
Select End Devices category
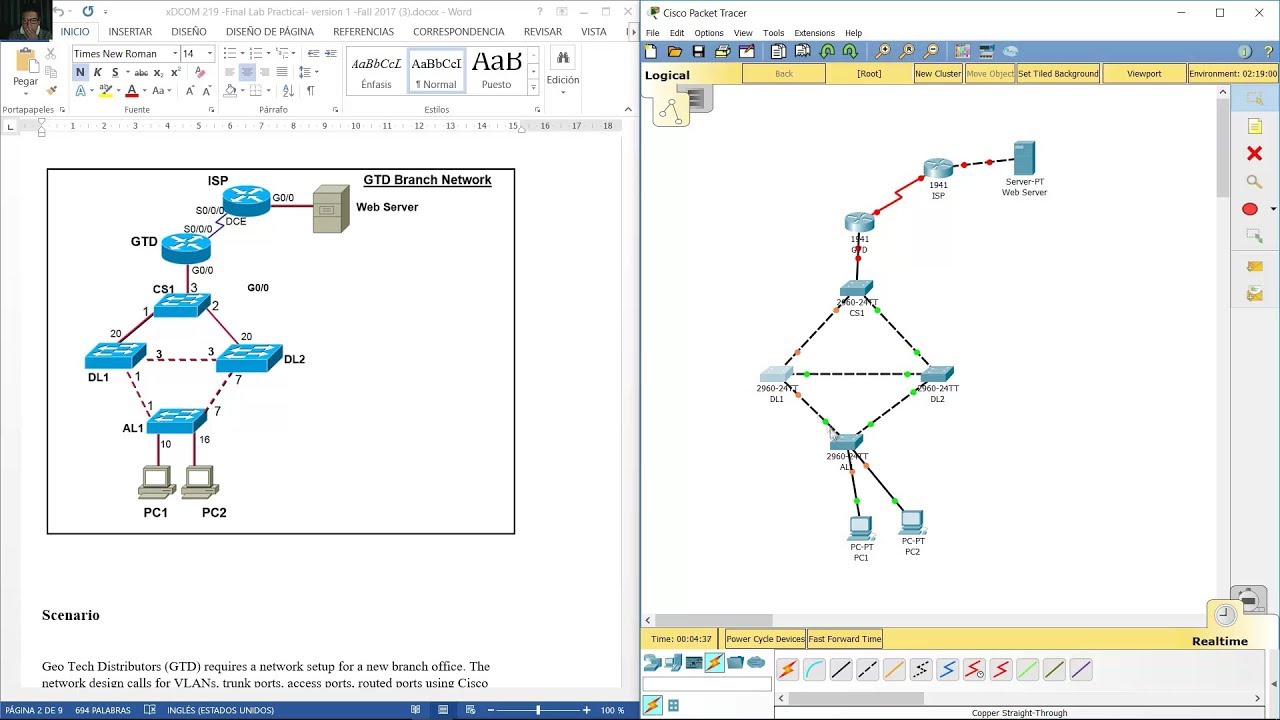tap(673, 662)
